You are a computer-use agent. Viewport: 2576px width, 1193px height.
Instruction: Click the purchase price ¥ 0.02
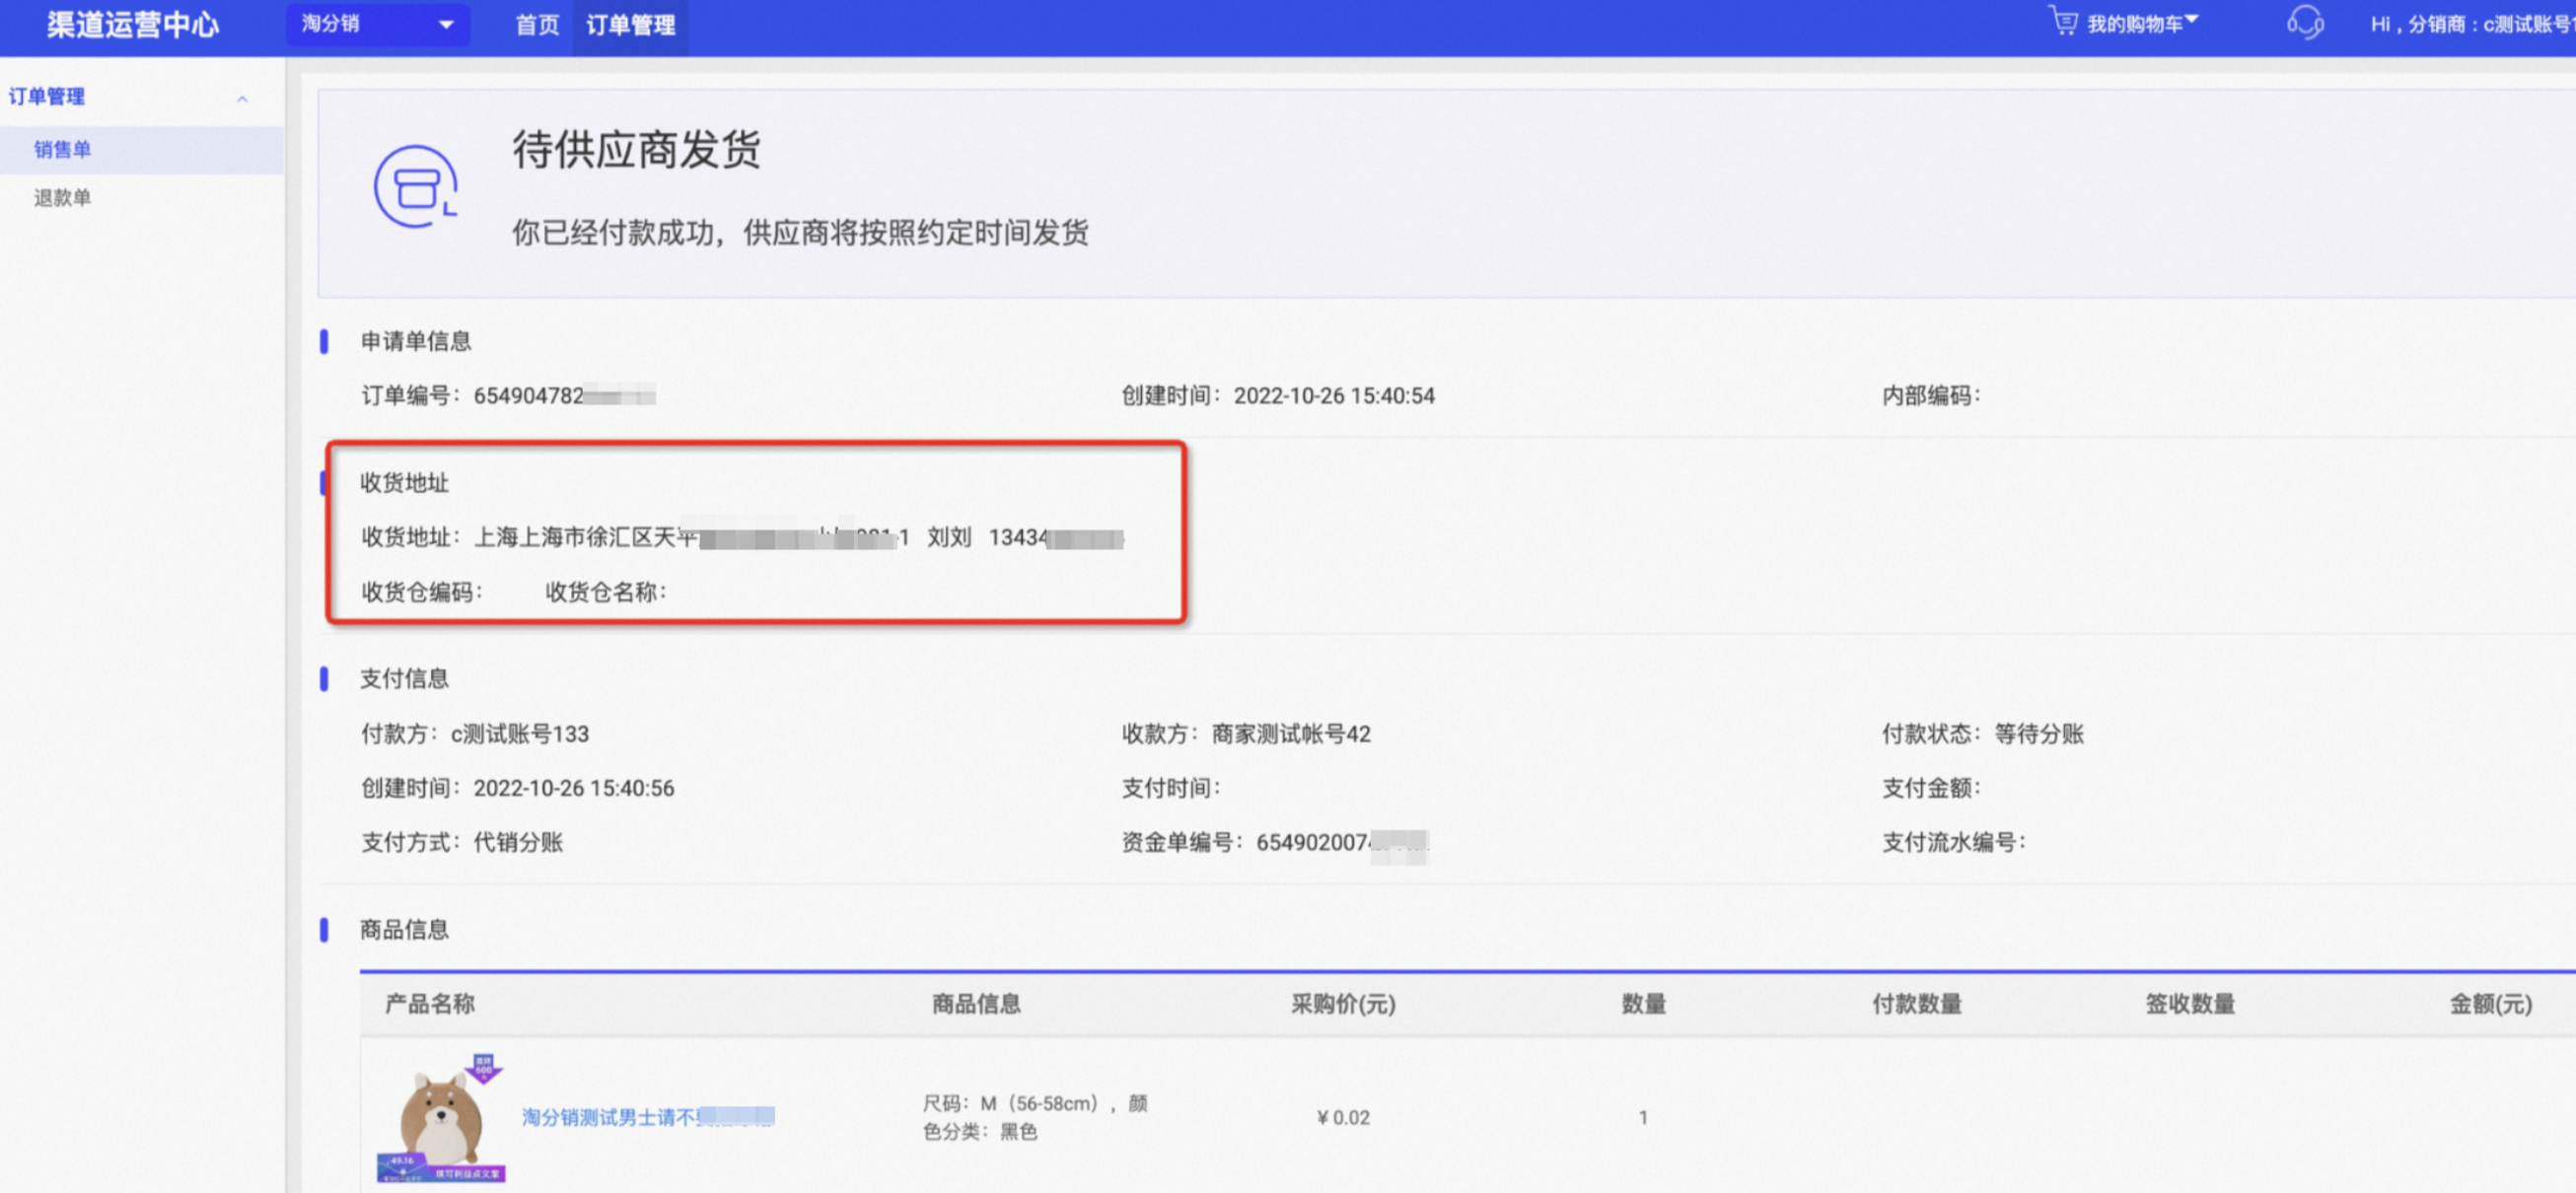(x=1343, y=1117)
